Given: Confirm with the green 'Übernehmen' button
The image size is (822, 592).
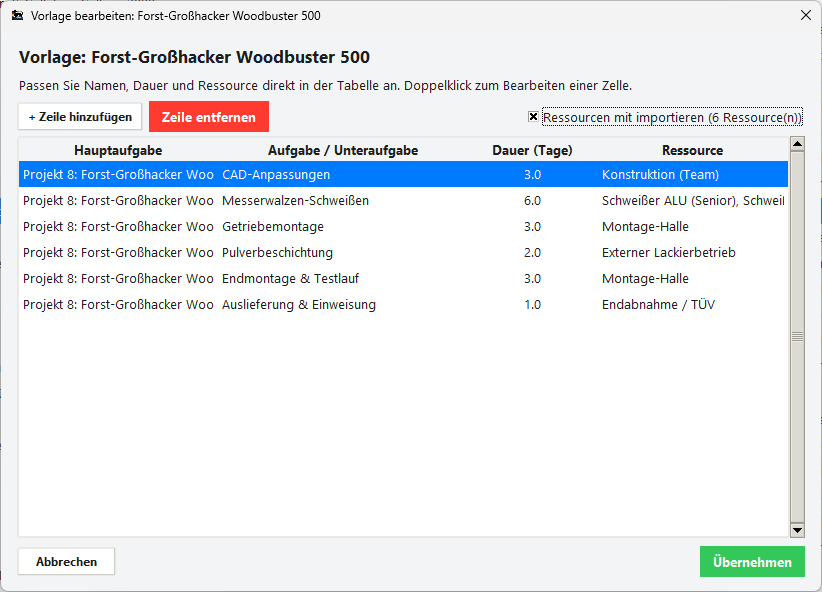Looking at the screenshot, I should (x=752, y=562).
